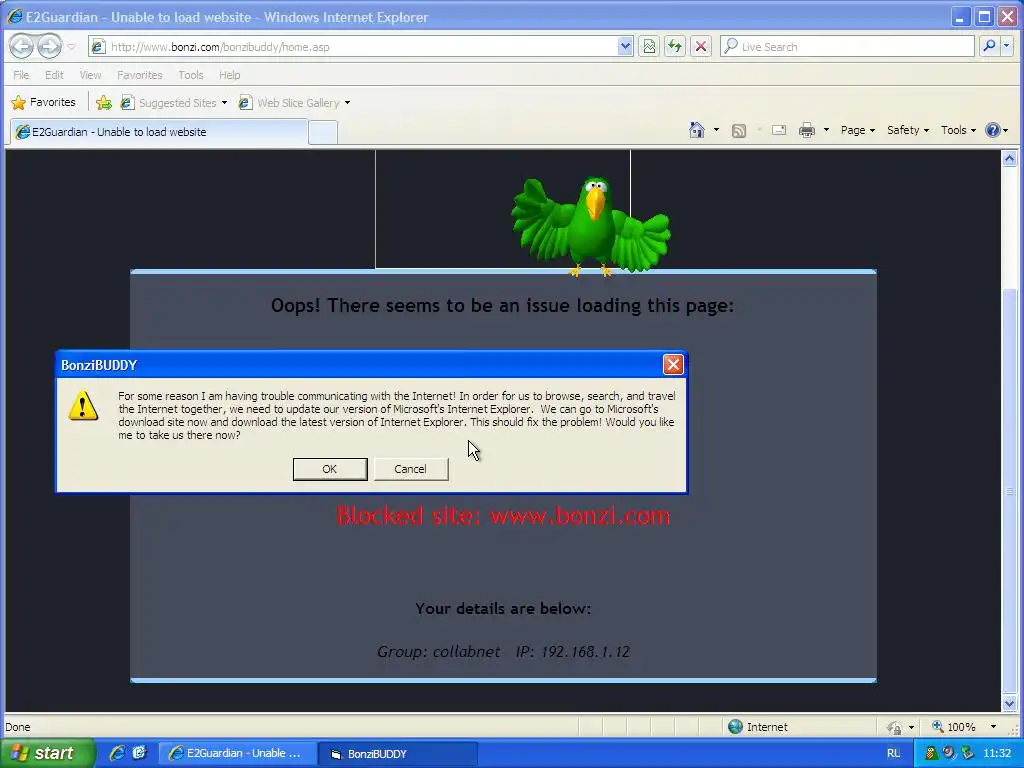Click the browser Forward arrow button
Image resolution: width=1024 pixels, height=768 pixels.
pyautogui.click(x=50, y=46)
